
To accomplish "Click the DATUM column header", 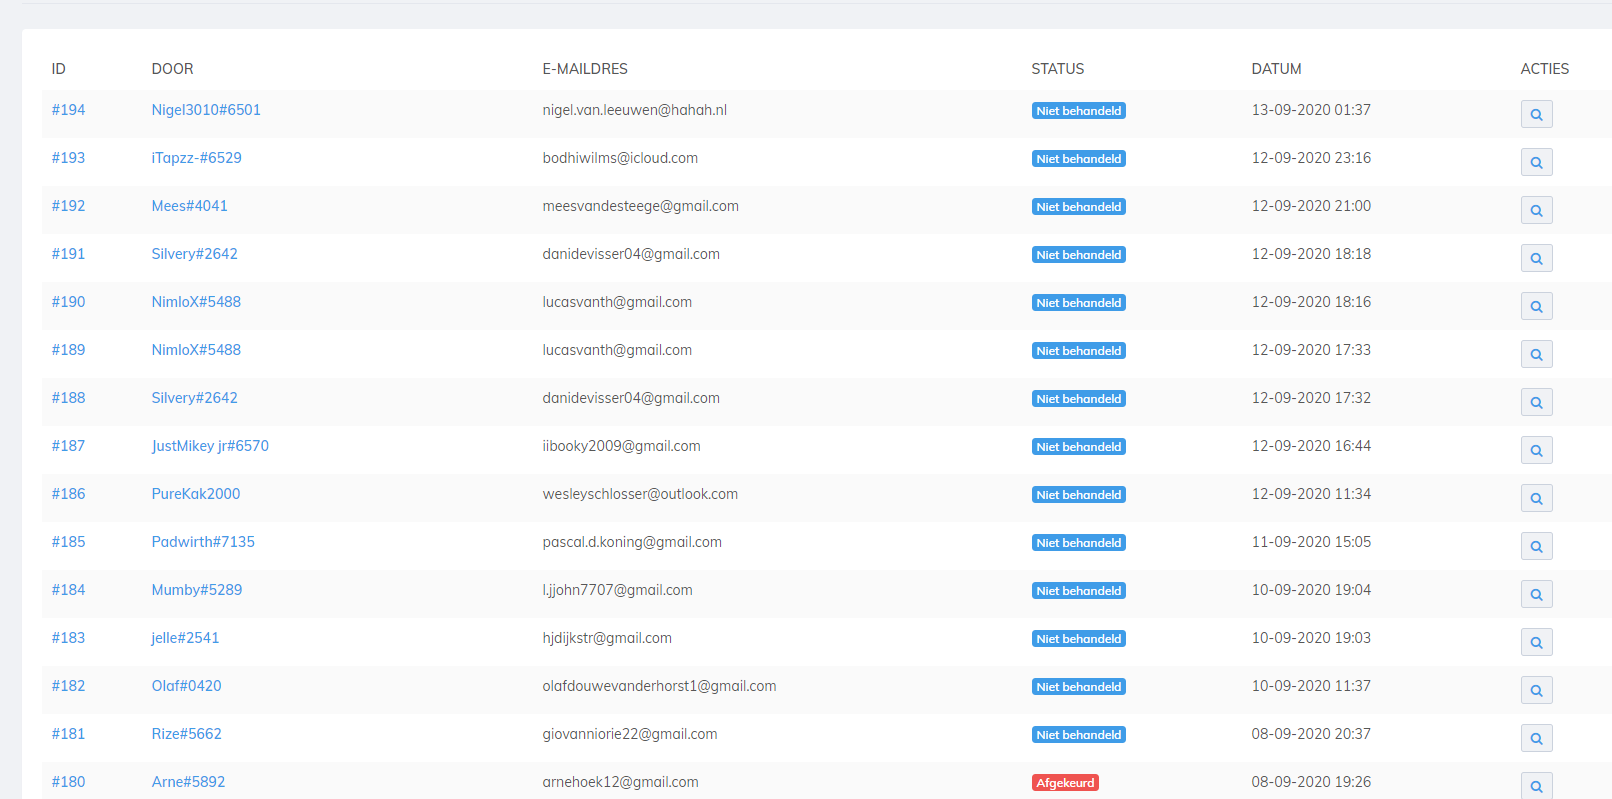I will [1276, 69].
